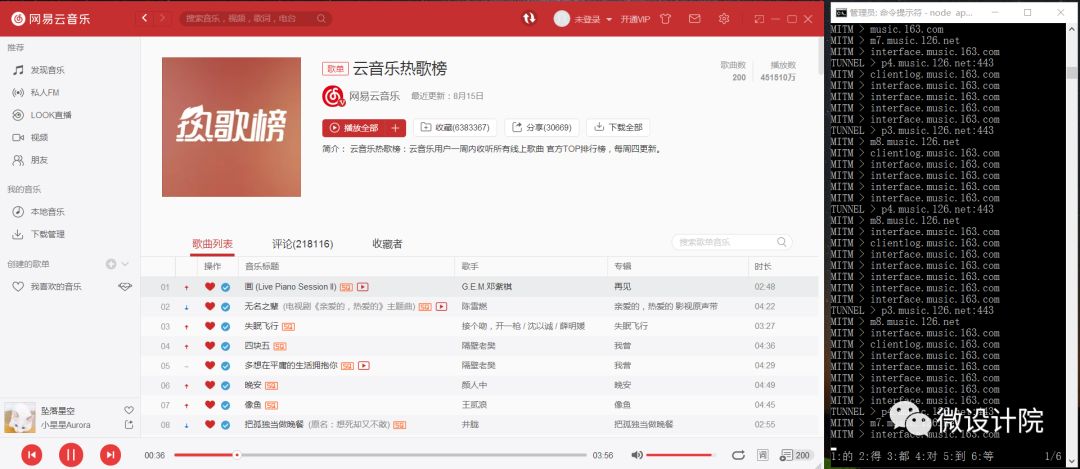Image resolution: width=1080 pixels, height=469 pixels.
Task: Click 收藏(6383367) button
Action: 455,127
